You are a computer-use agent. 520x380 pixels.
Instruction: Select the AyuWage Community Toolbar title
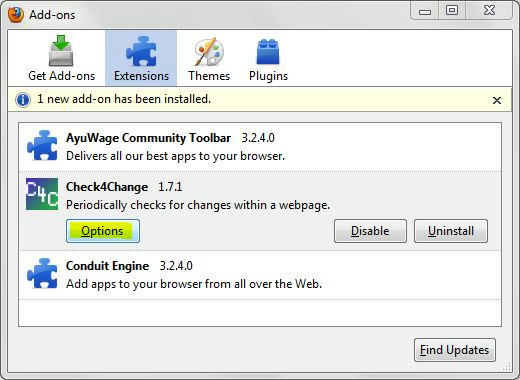(x=148, y=138)
